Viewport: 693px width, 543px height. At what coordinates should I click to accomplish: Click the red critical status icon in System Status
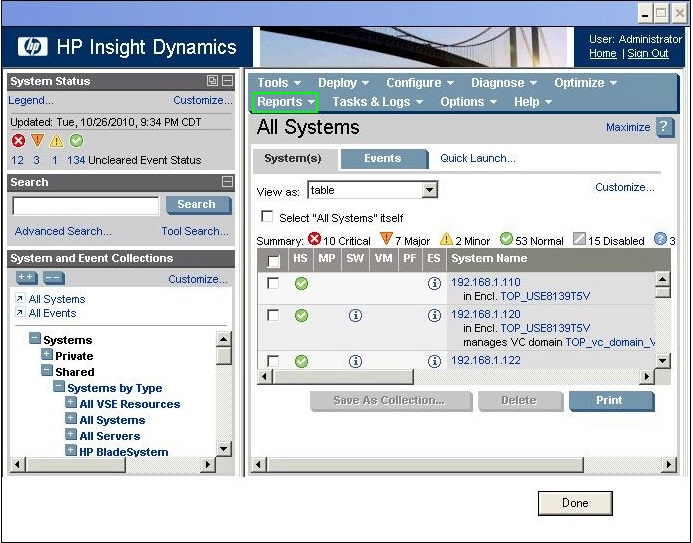[18, 140]
